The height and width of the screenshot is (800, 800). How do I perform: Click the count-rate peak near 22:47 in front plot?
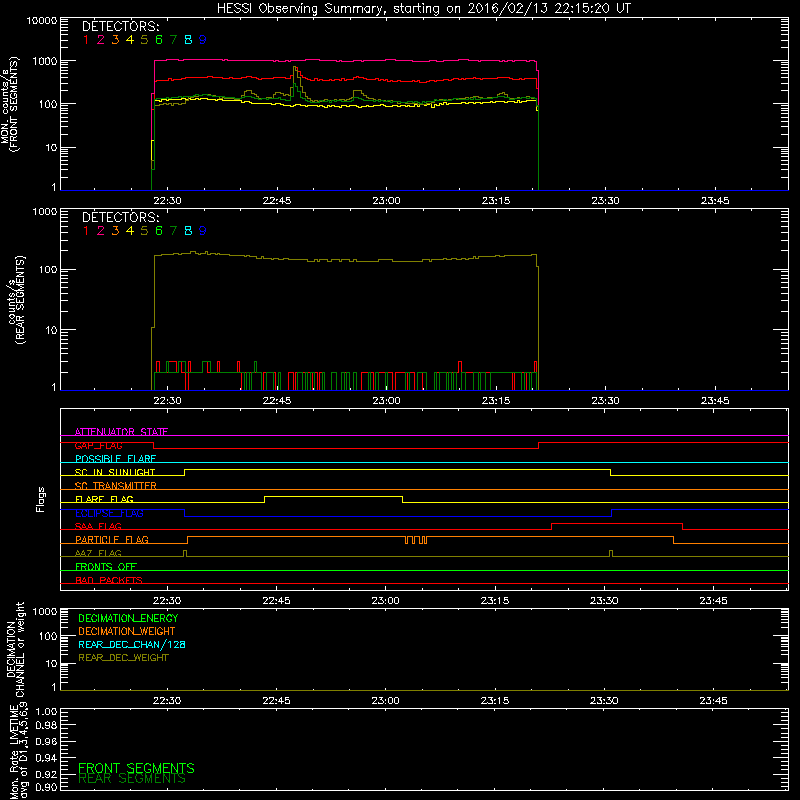click(x=295, y=68)
